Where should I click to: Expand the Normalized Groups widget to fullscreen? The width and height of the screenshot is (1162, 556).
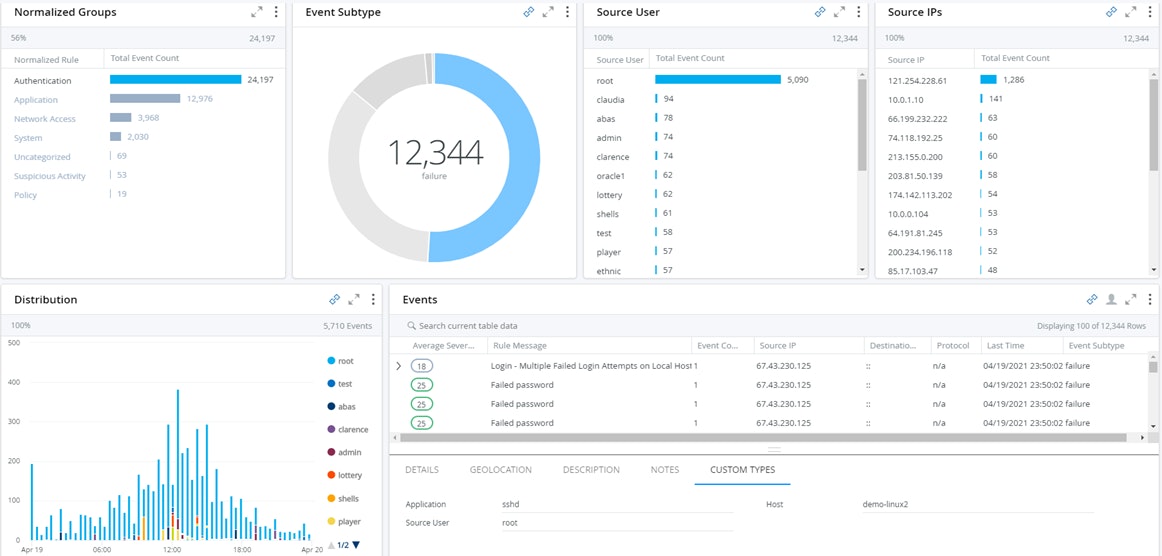[257, 12]
